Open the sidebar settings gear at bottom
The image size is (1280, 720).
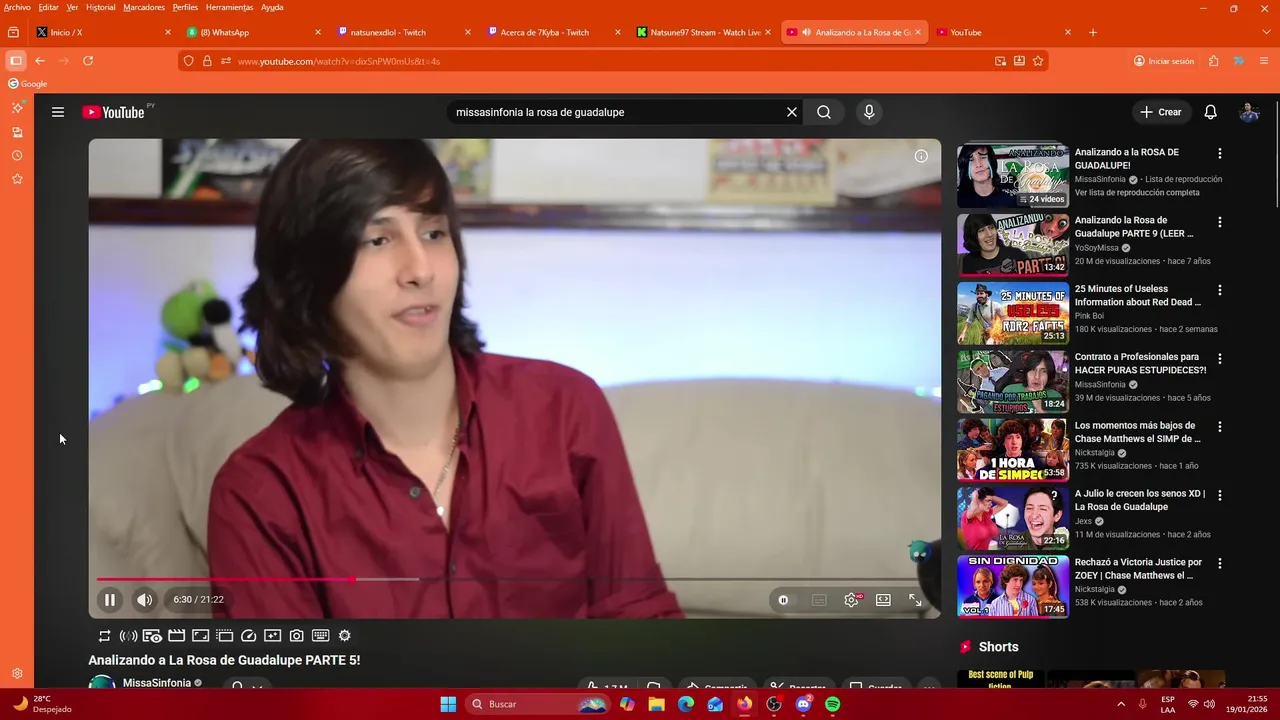pos(17,674)
